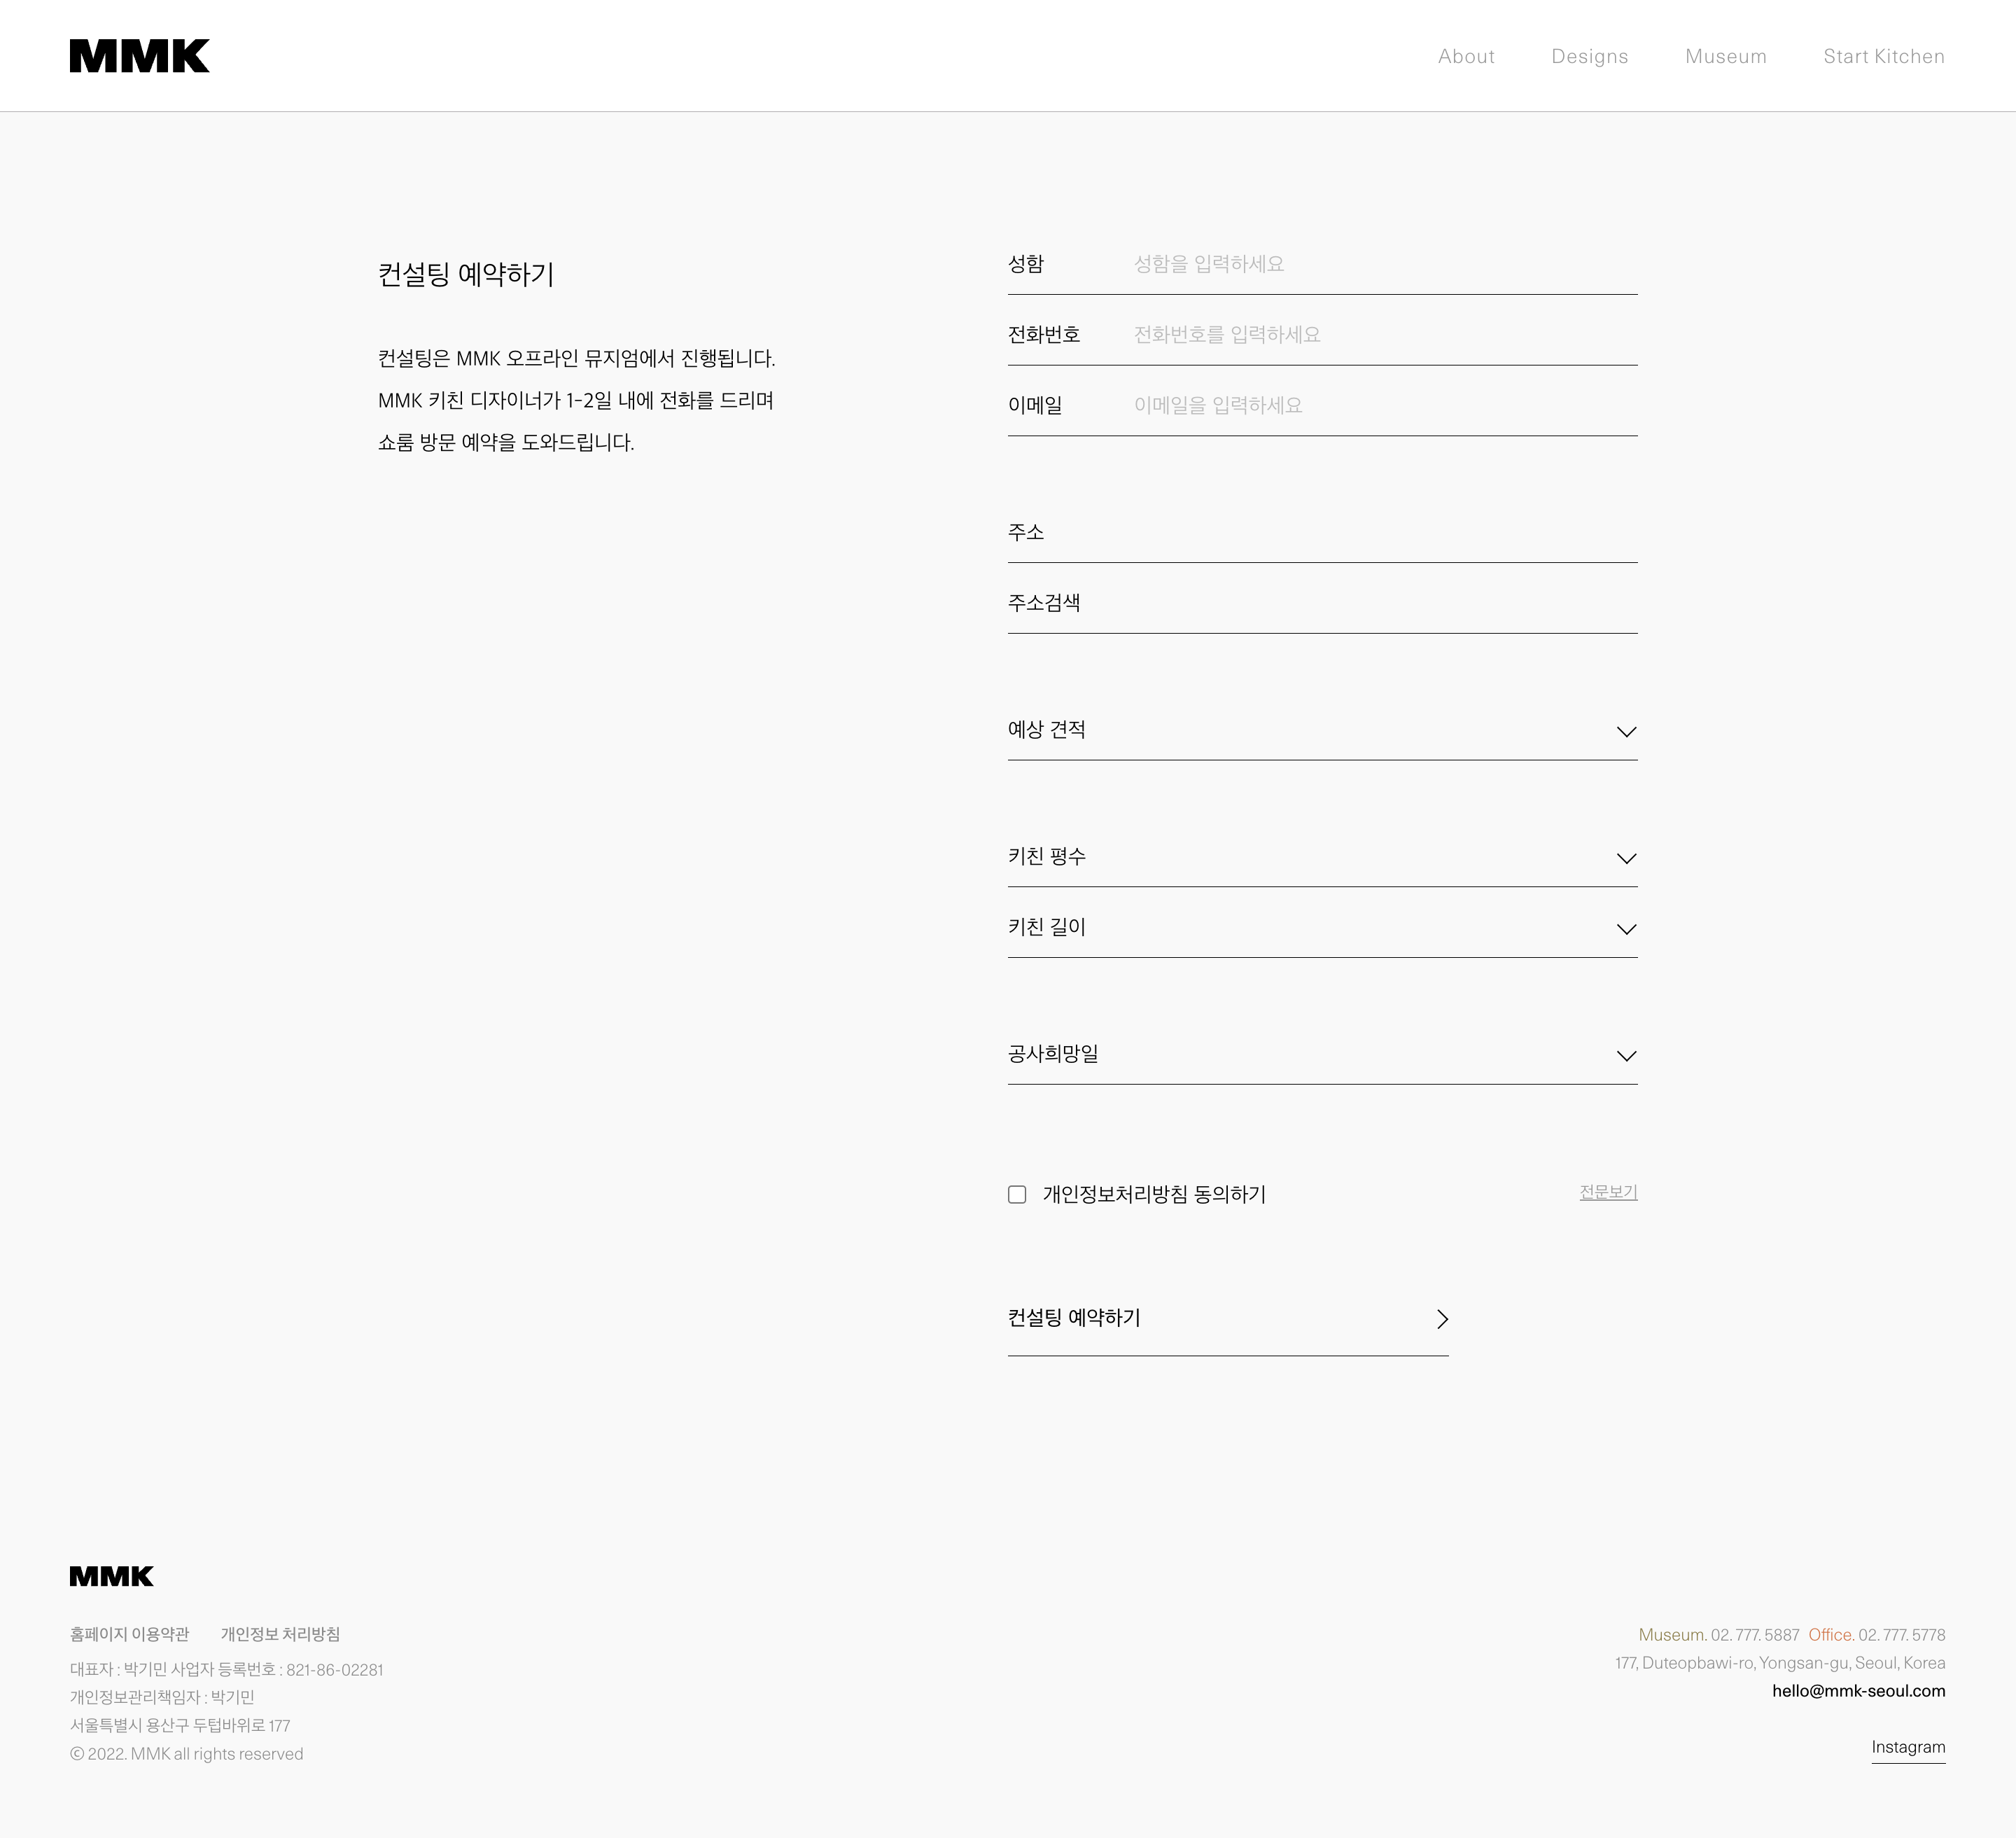Click the MMK logo in the footer
Screen dimensions: 2016x1838
pyautogui.click(x=111, y=1576)
